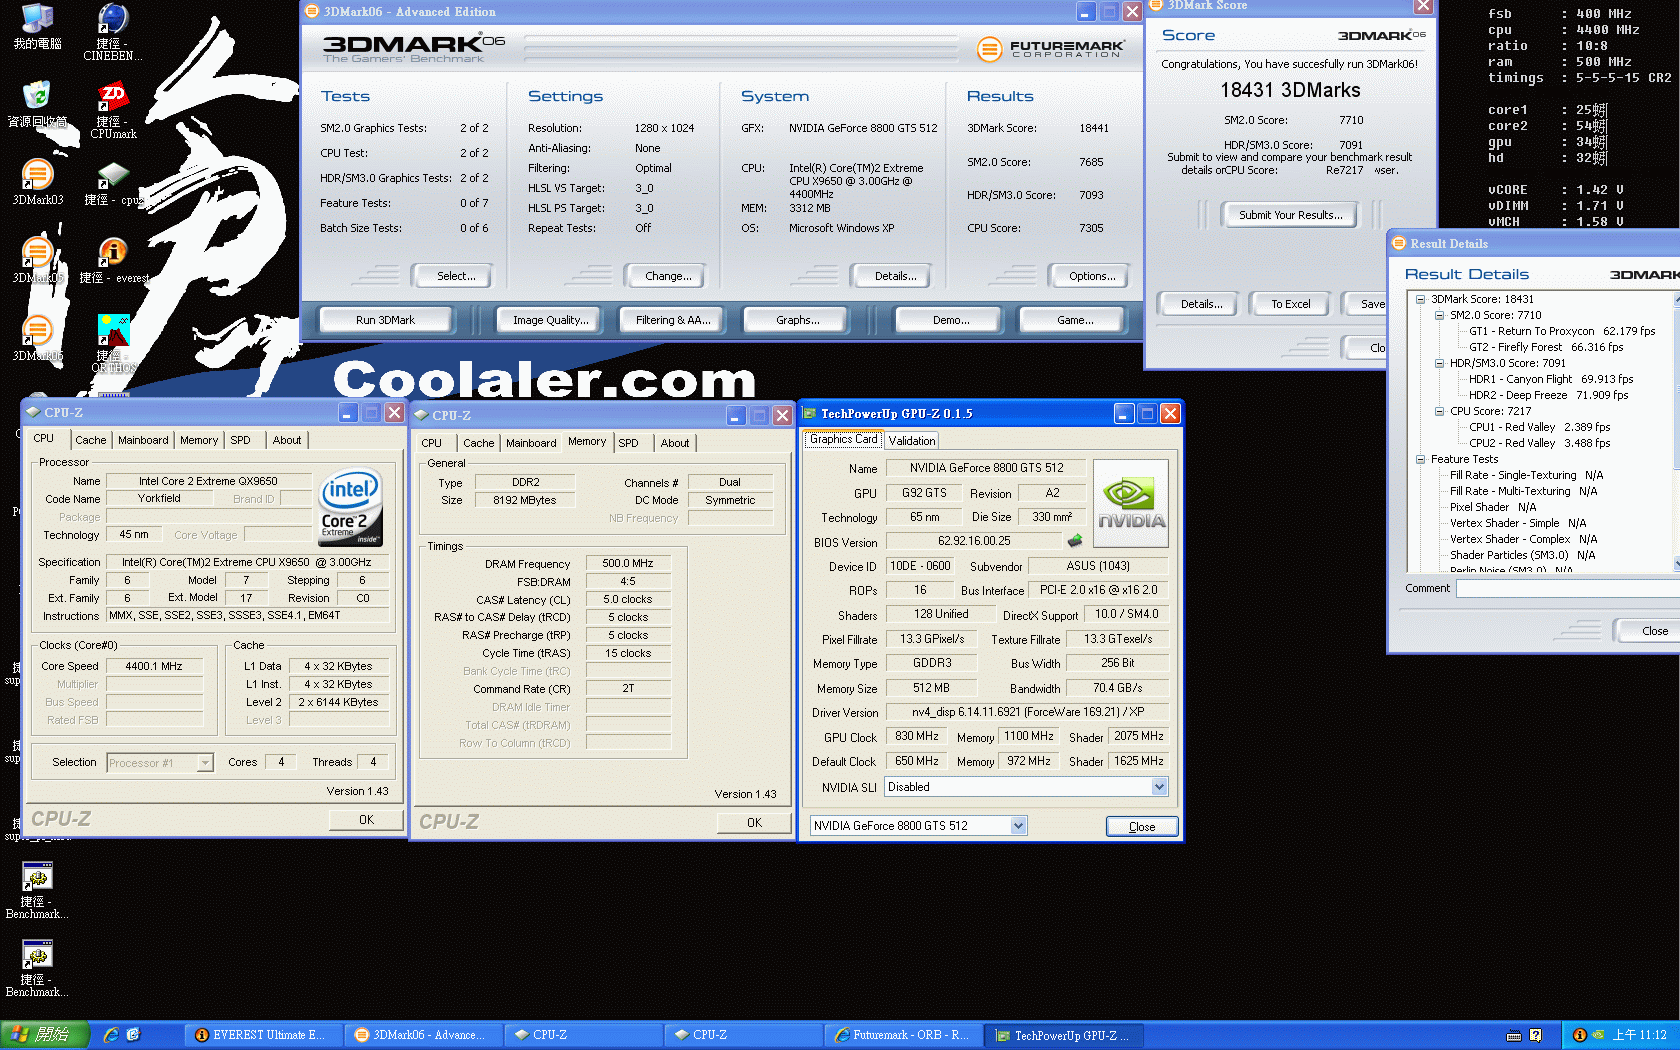Image resolution: width=1680 pixels, height=1050 pixels.
Task: Switch to the Cache tab in left CPU-Z
Action: point(91,440)
